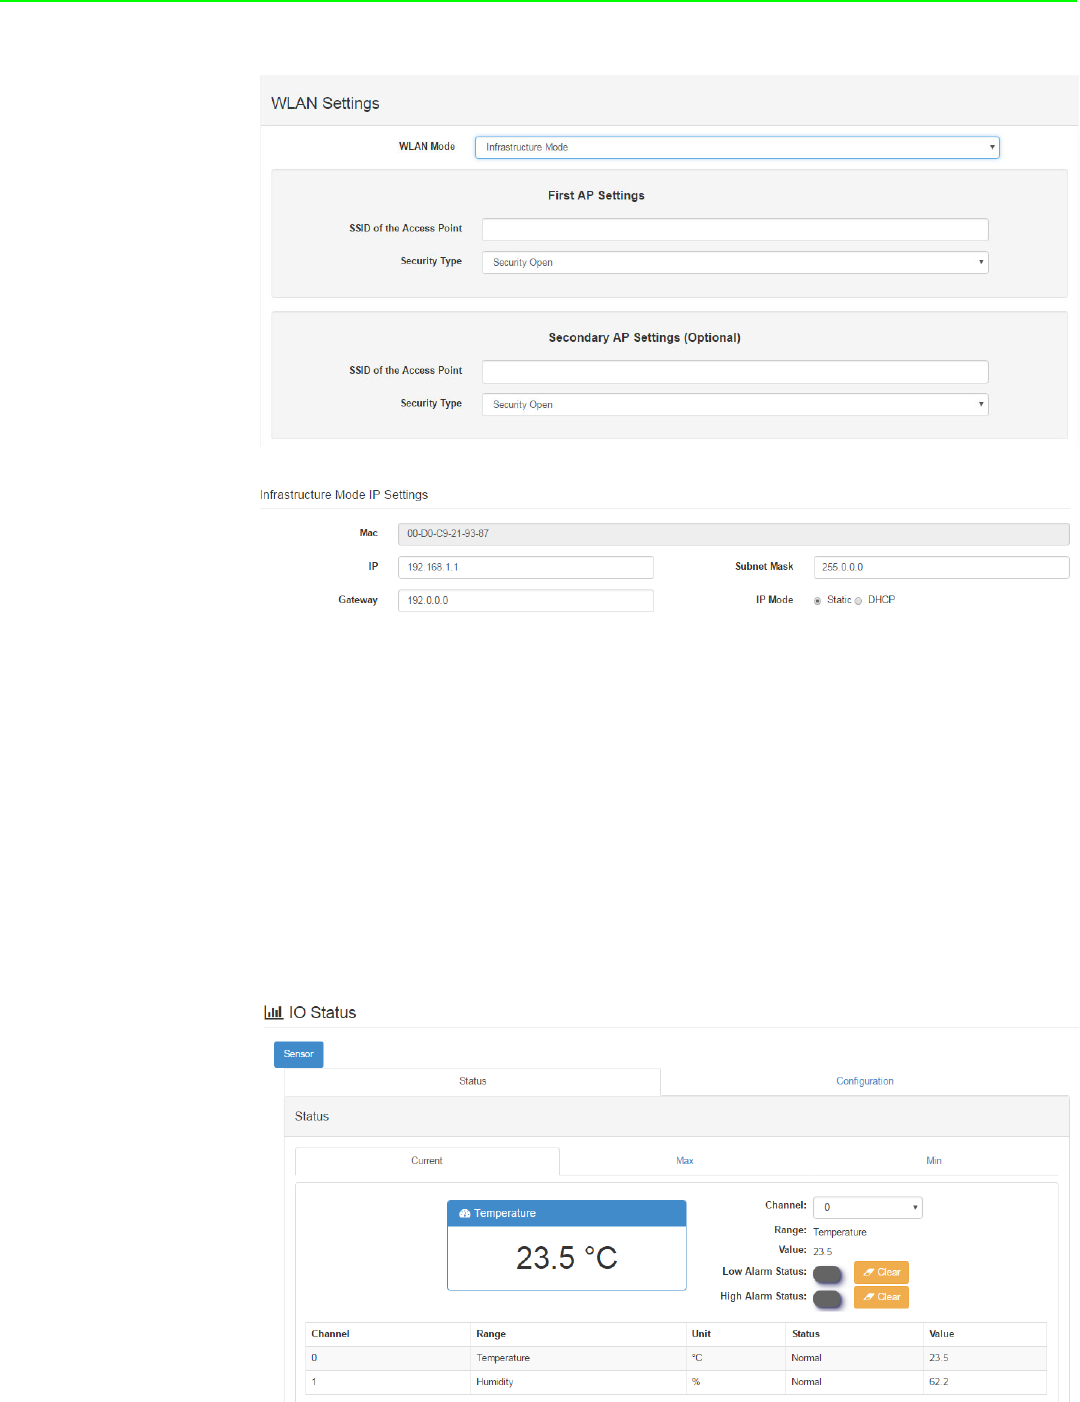Select the DHCP IP mode radio button

[858, 601]
